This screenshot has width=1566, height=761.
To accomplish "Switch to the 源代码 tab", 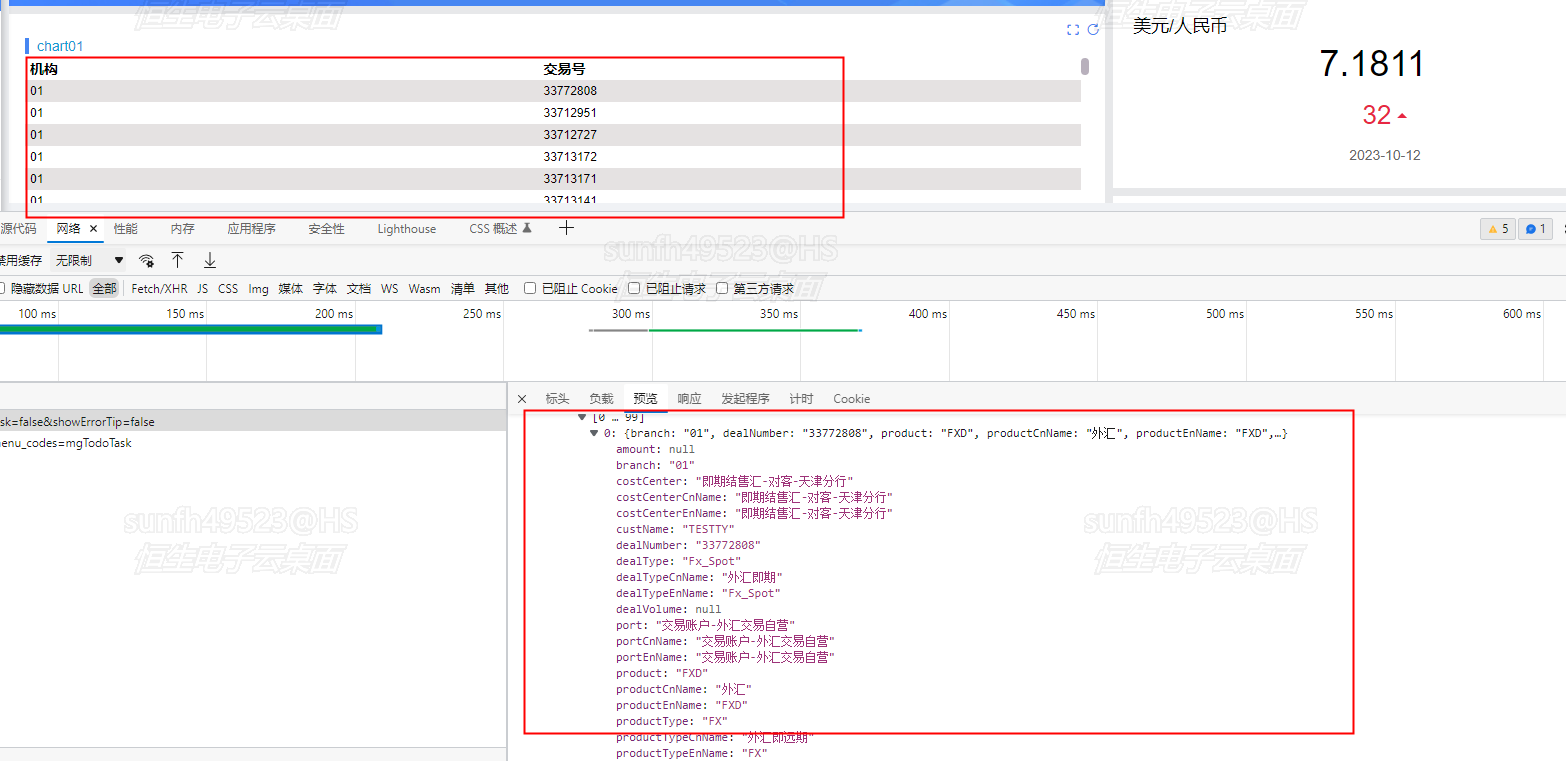I will pos(17,229).
